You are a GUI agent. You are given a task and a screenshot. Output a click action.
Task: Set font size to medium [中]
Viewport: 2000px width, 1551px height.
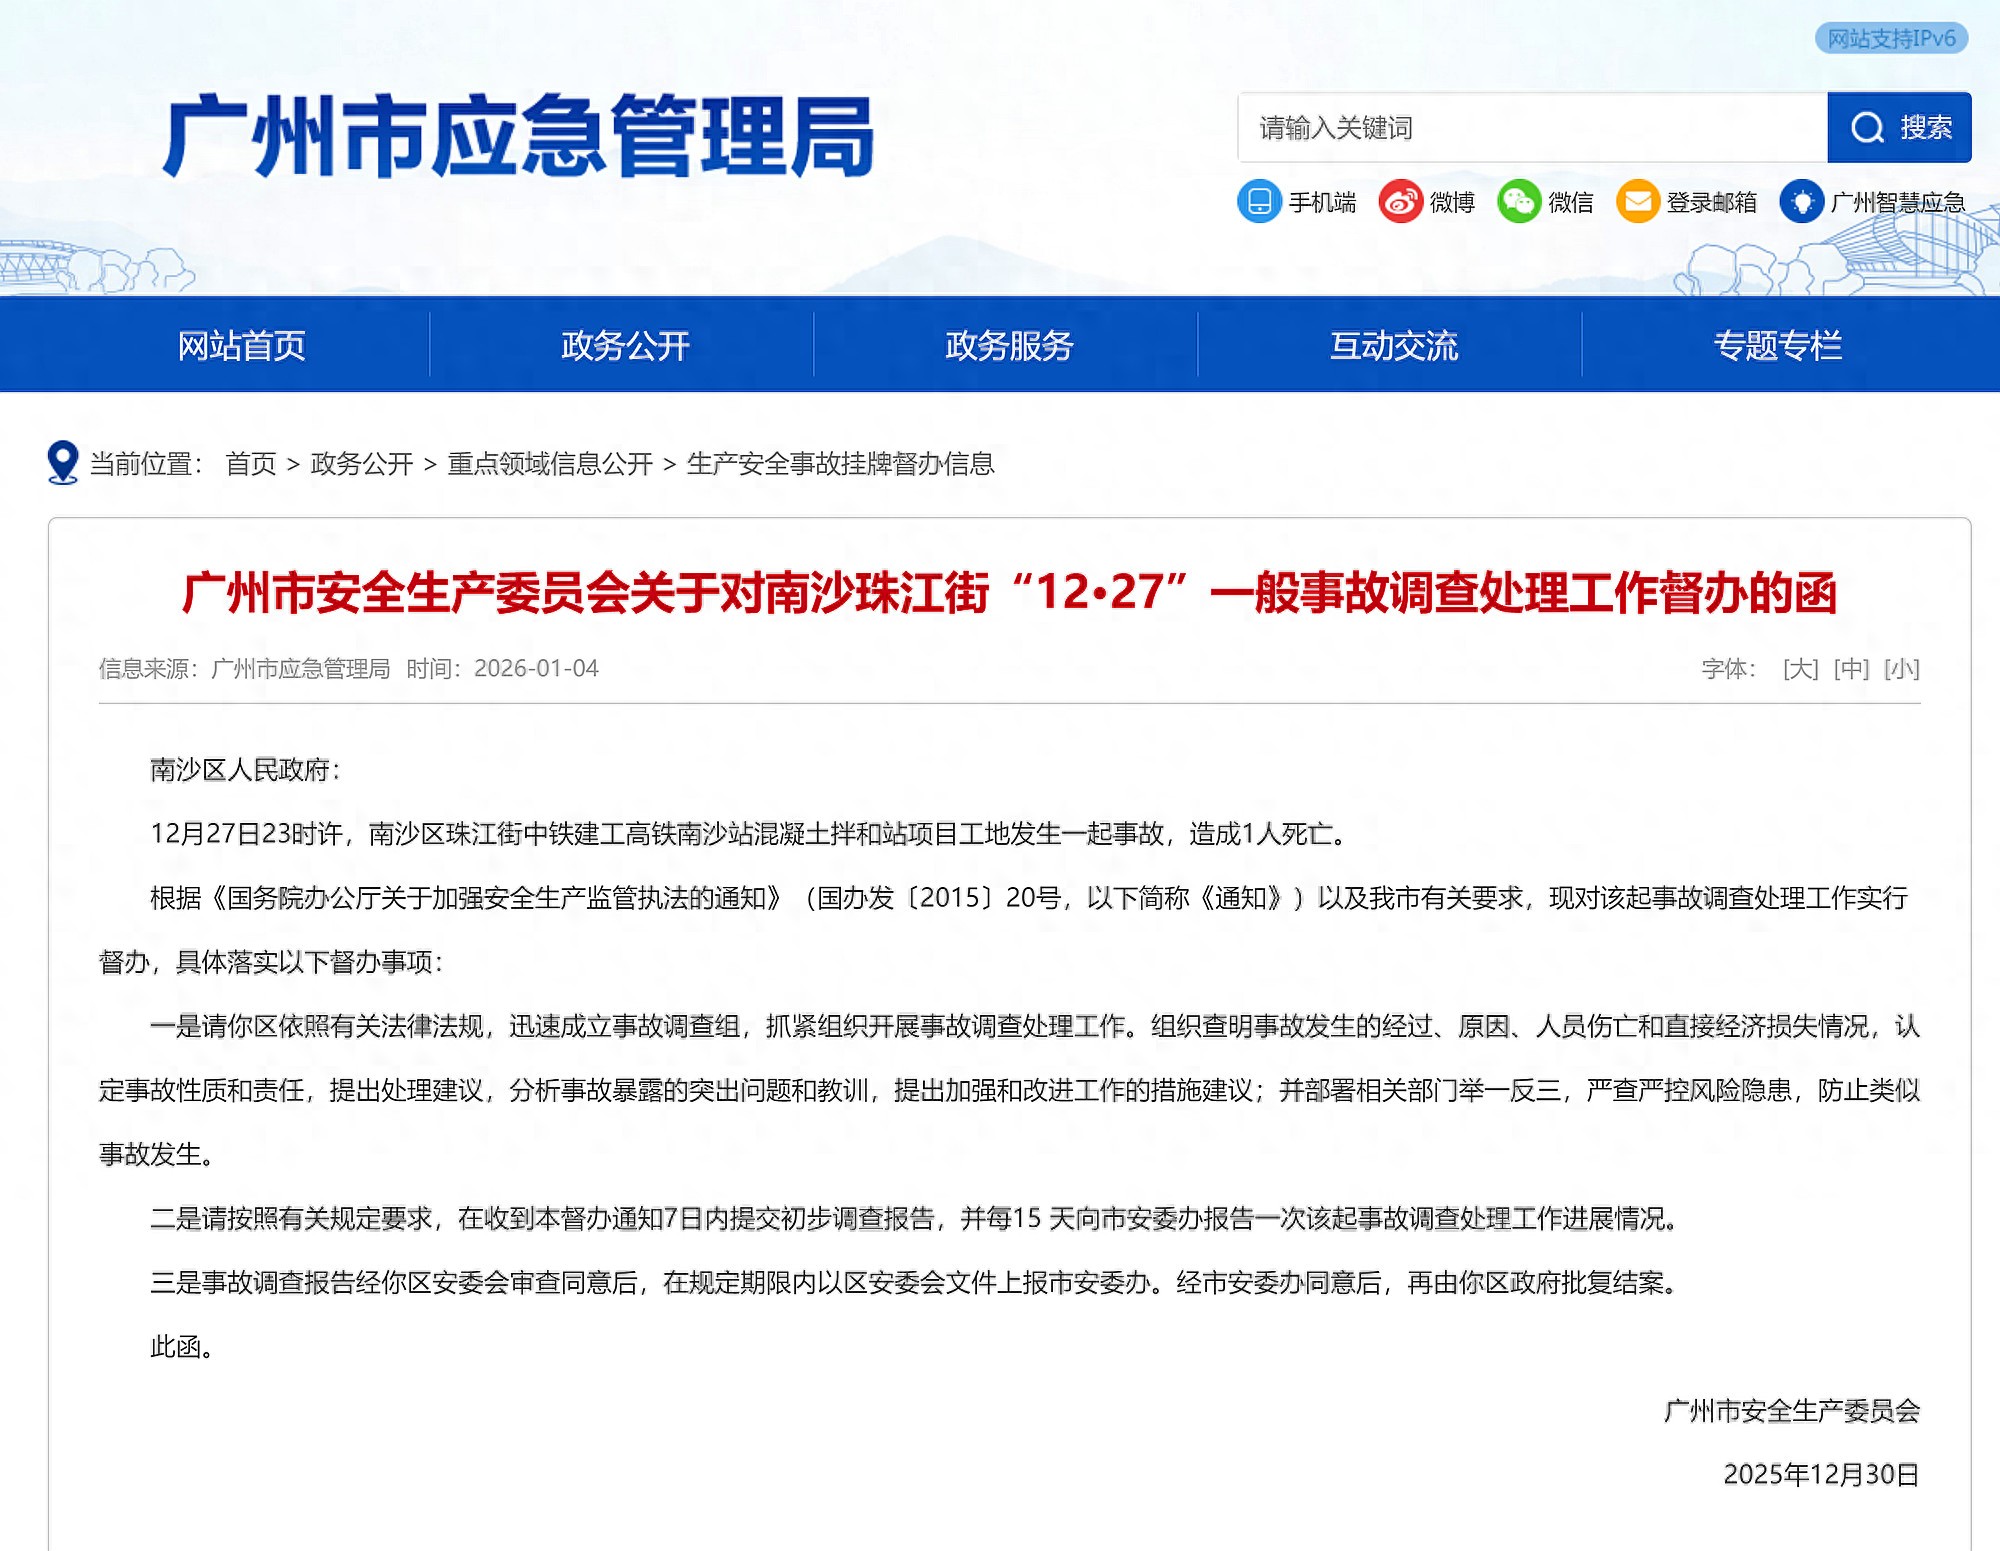1851,668
